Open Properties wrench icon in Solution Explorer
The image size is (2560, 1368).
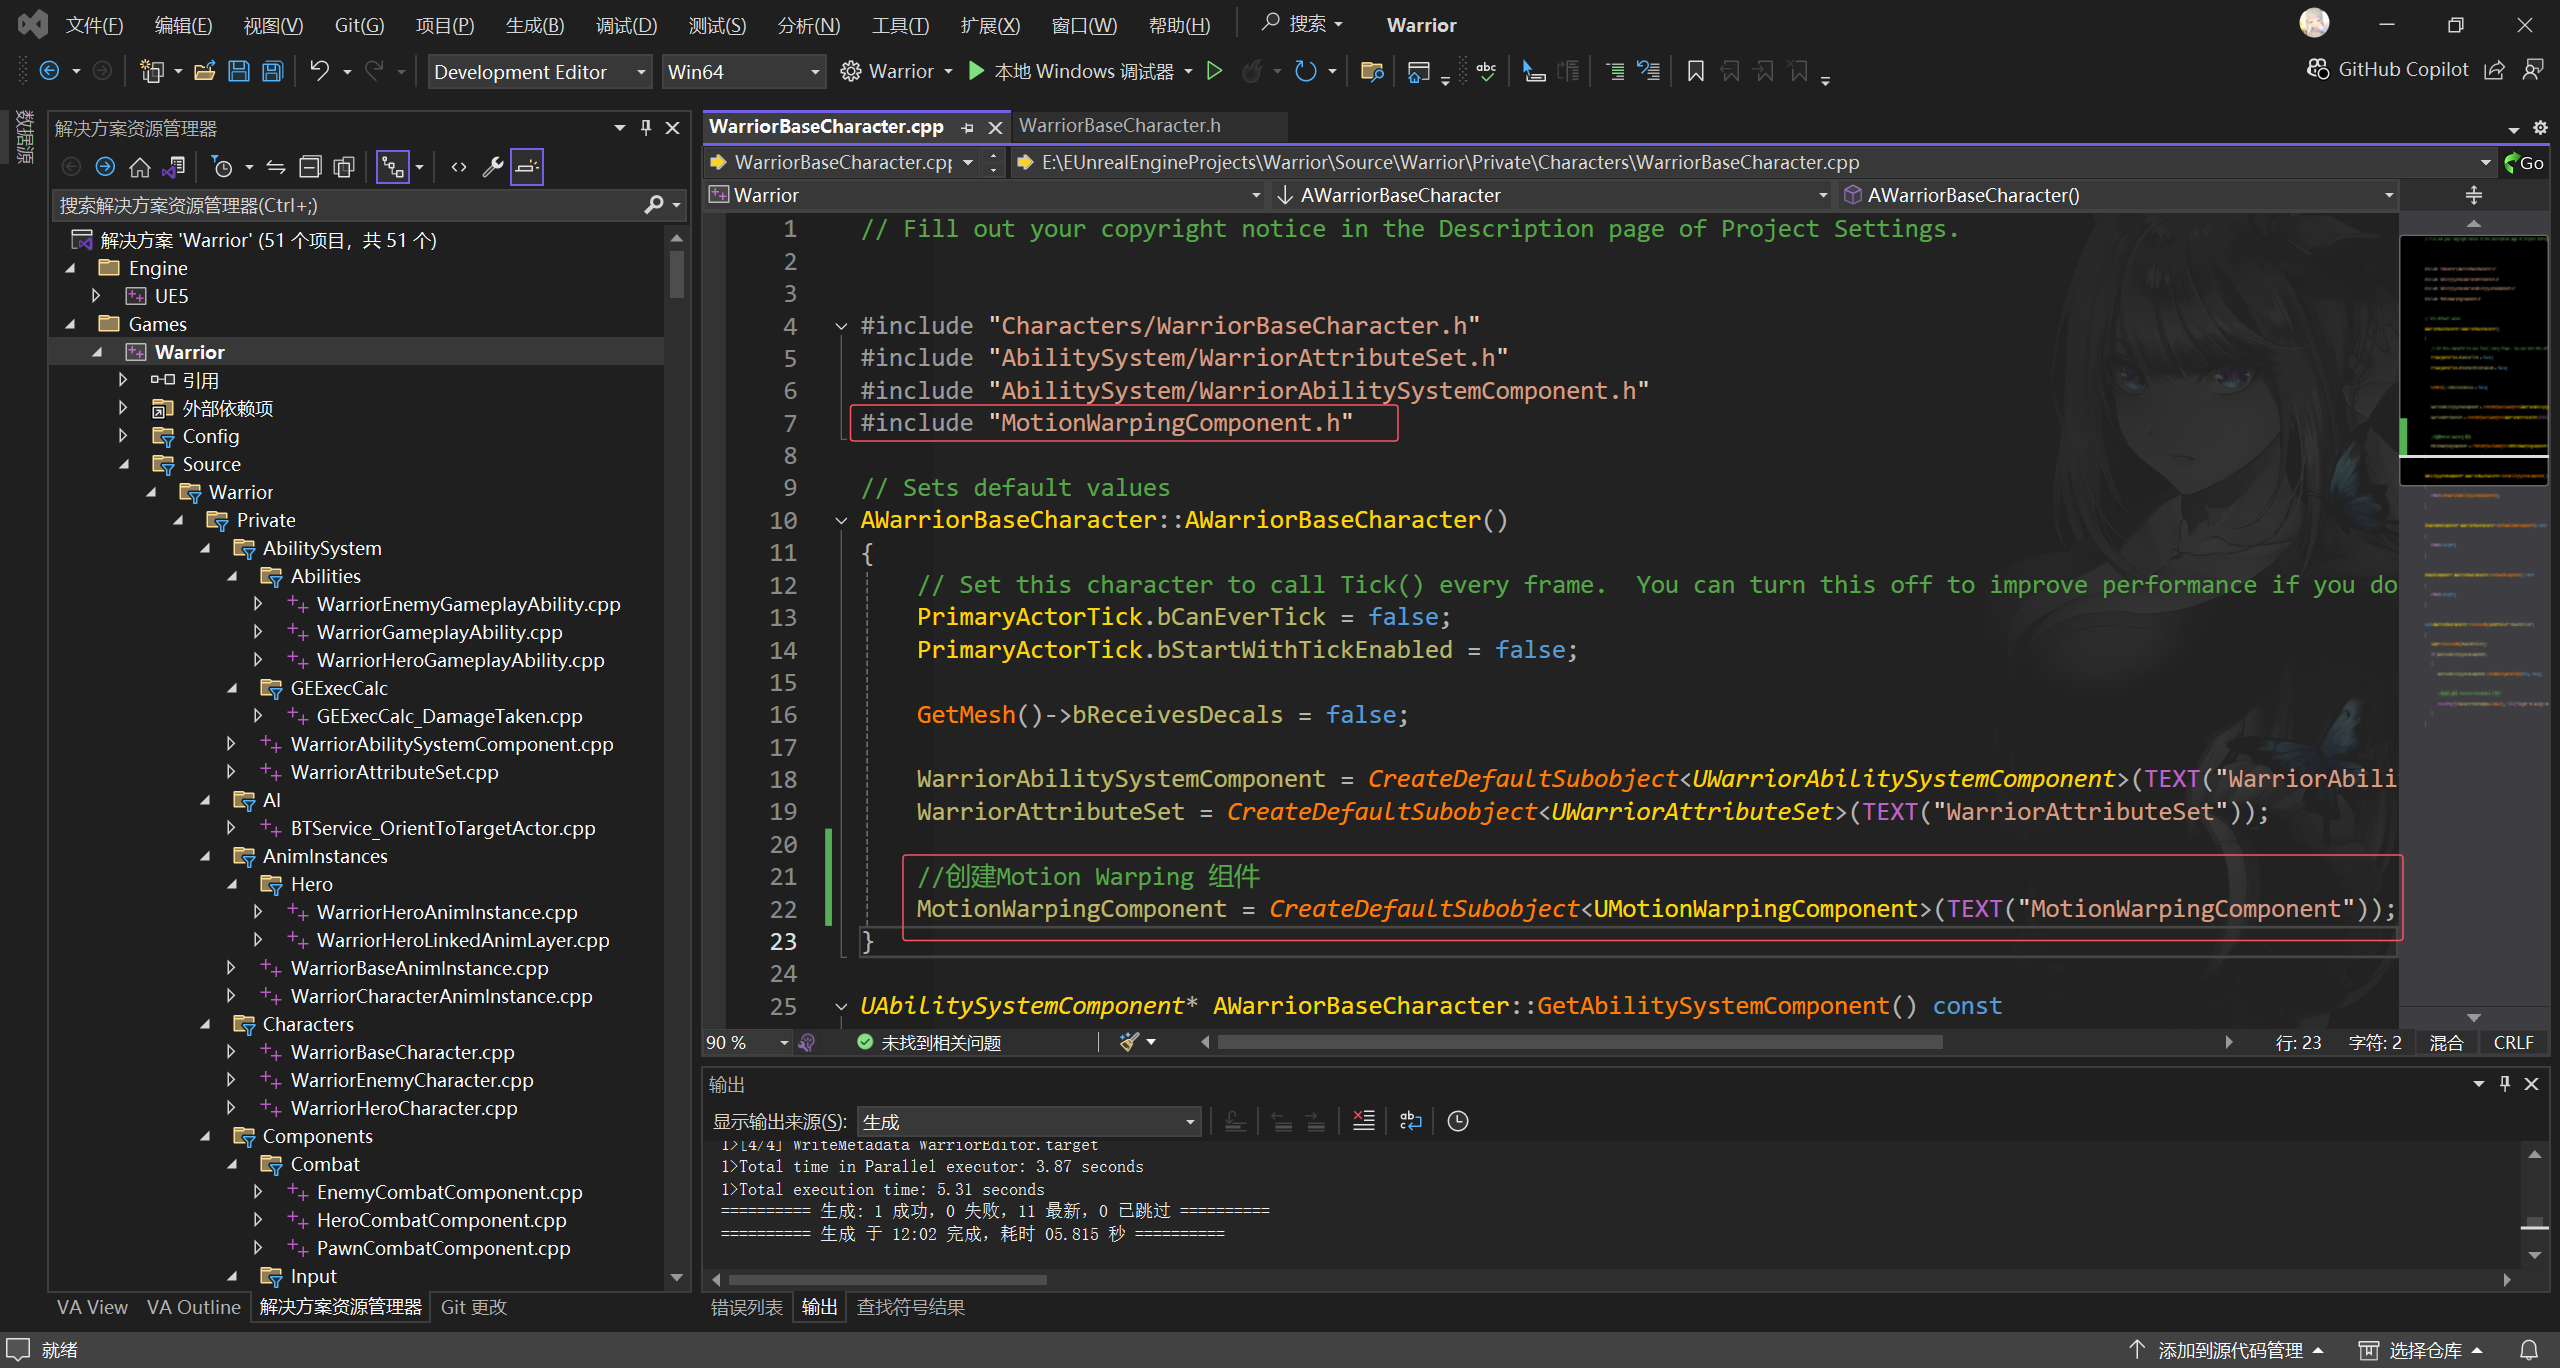pos(492,167)
